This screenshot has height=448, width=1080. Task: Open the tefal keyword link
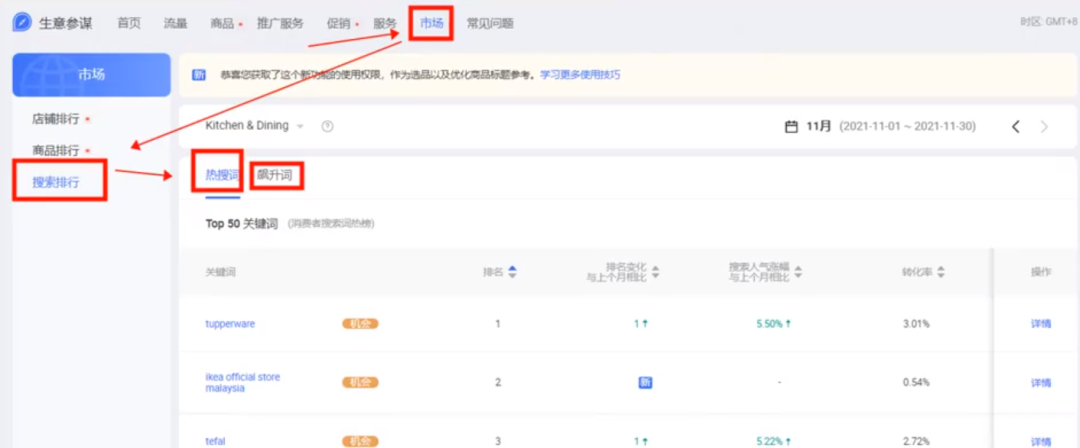coord(215,441)
